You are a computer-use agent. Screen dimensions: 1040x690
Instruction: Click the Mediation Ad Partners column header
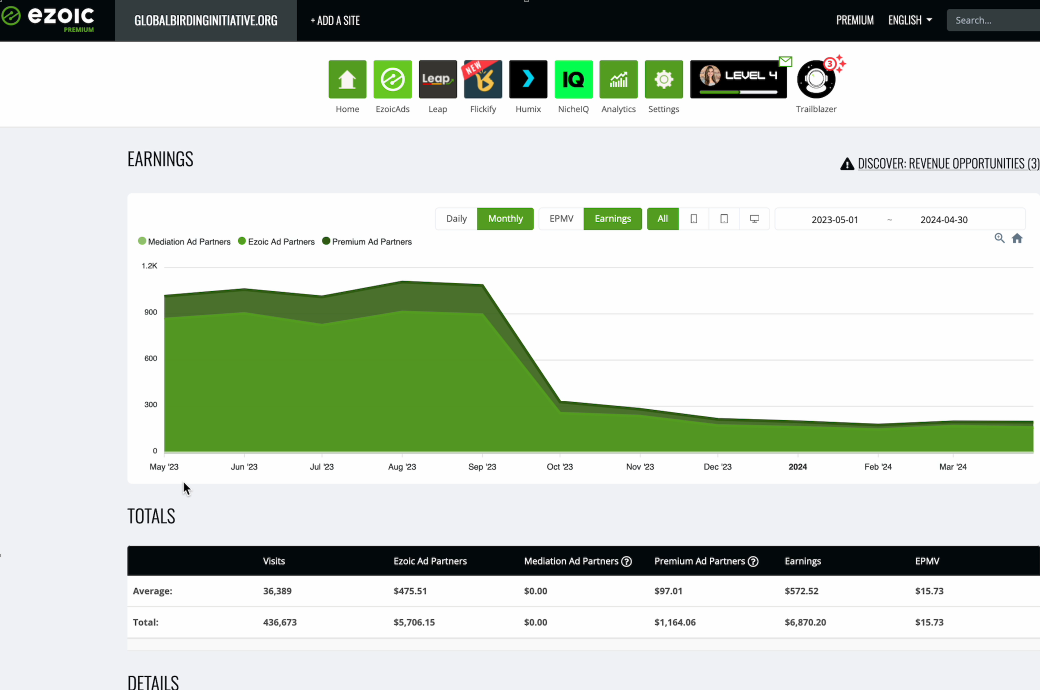click(571, 561)
